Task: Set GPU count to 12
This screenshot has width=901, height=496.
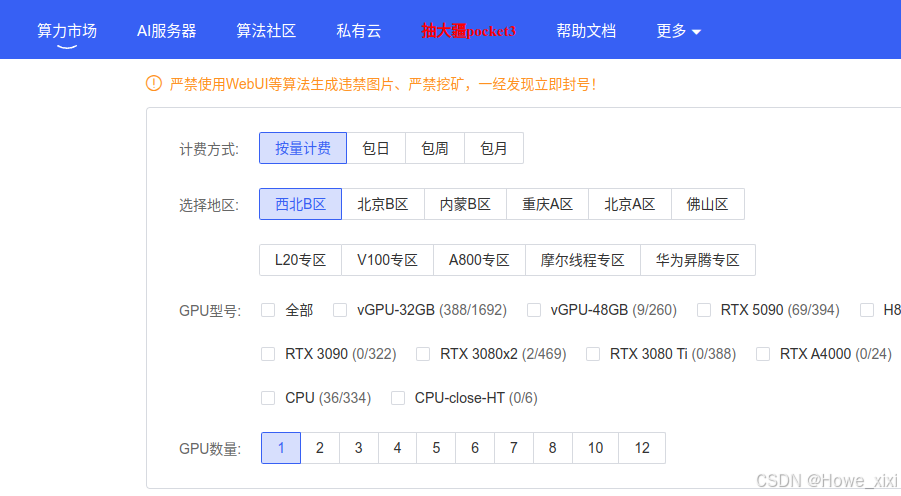Action: (x=642, y=448)
